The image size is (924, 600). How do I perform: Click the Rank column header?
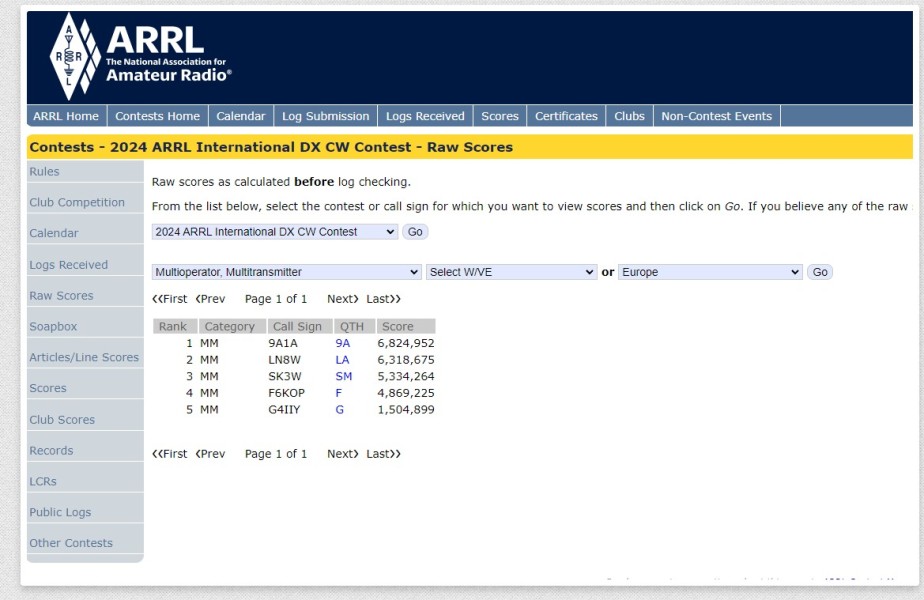175,327
